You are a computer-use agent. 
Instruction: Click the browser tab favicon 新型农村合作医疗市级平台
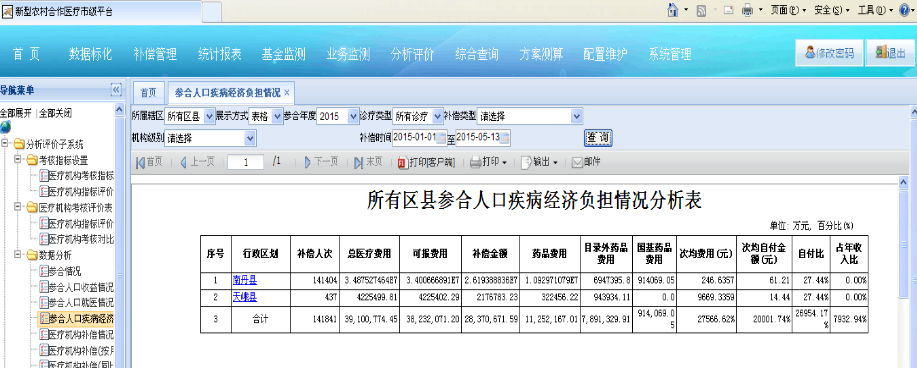click(8, 11)
